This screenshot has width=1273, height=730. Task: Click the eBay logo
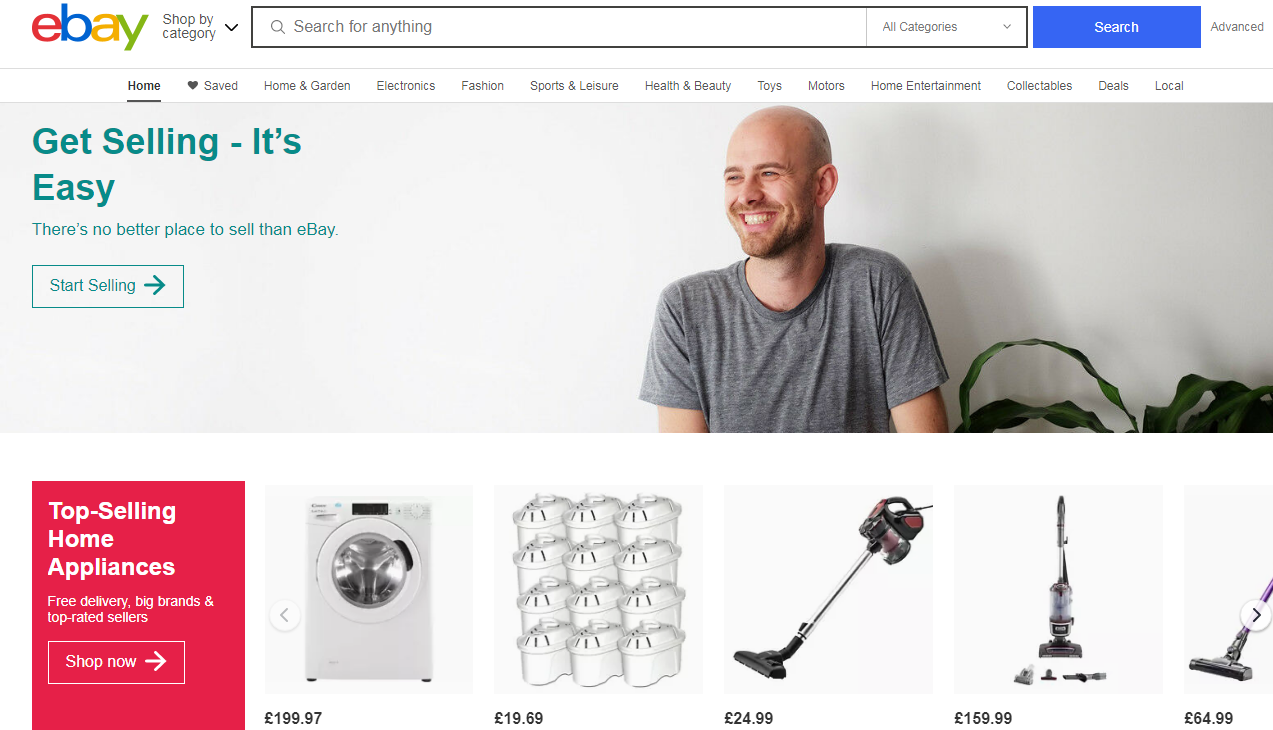coord(90,27)
